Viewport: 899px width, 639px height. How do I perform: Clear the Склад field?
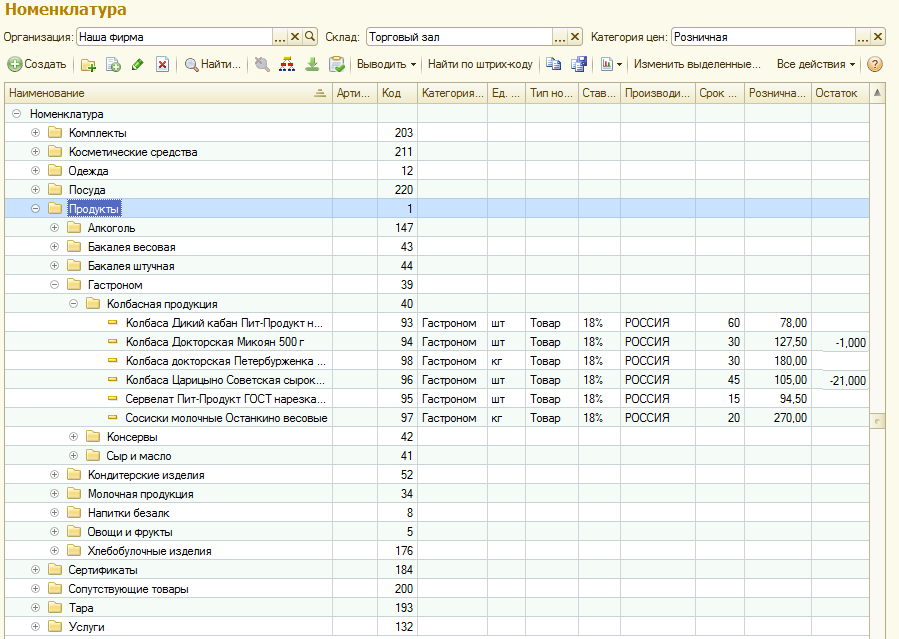click(x=575, y=37)
